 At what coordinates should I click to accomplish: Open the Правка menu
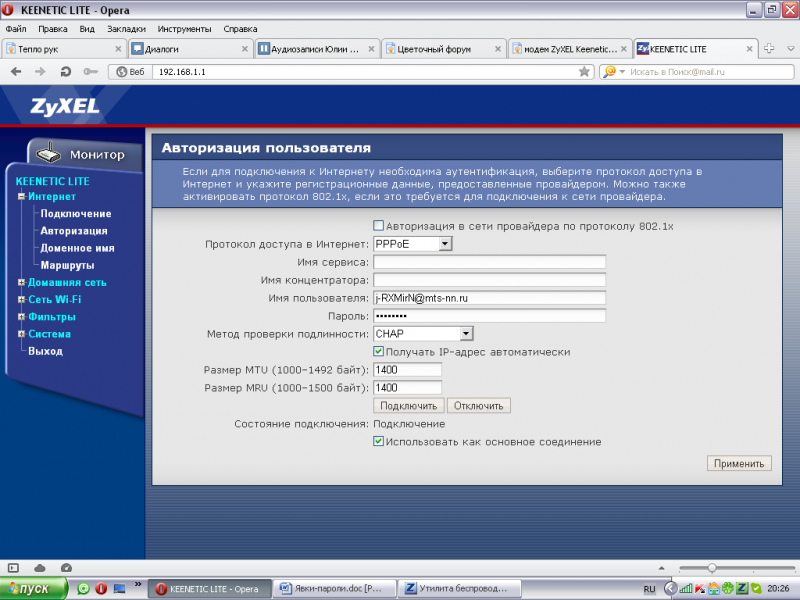click(x=53, y=29)
